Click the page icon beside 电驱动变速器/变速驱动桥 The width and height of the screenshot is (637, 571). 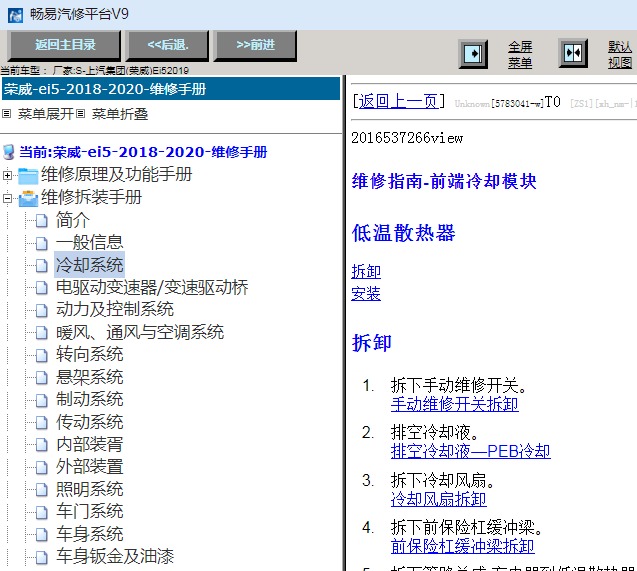41,288
